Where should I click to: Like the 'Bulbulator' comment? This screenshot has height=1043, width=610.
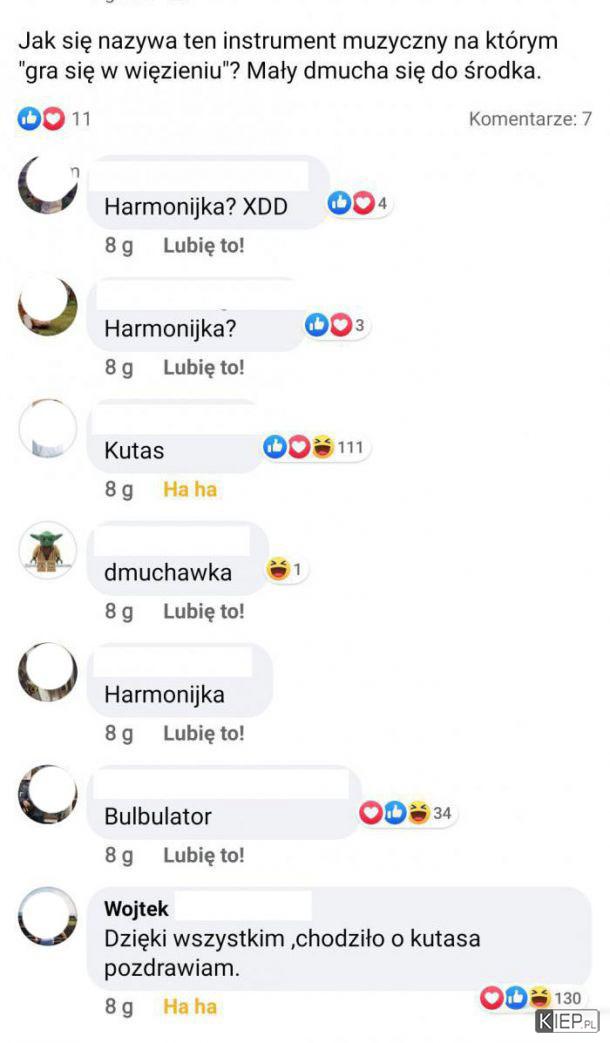pyautogui.click(x=204, y=855)
